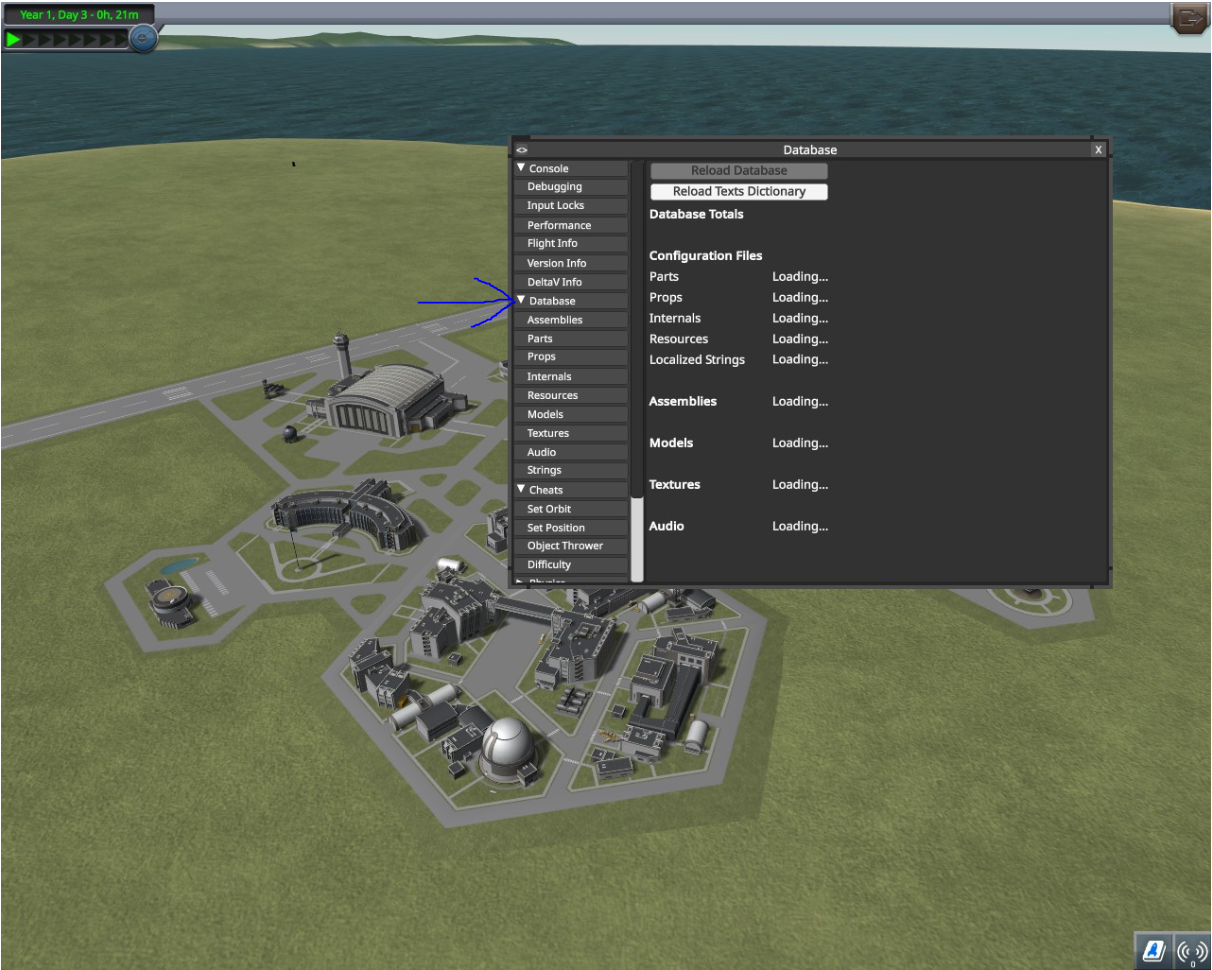The width and height of the screenshot is (1212, 970).
Task: Click the Year 1, Day 3 clock display
Action: tap(79, 15)
